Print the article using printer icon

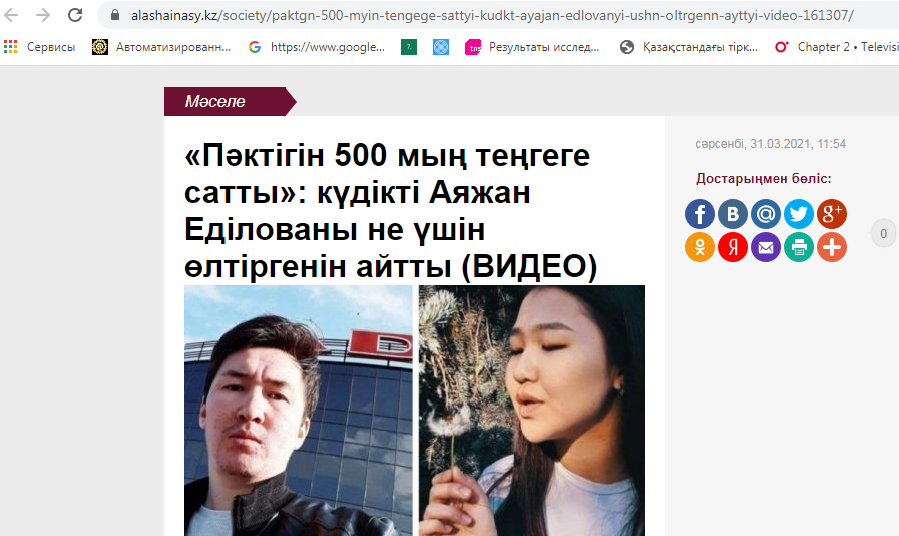pyautogui.click(x=799, y=247)
